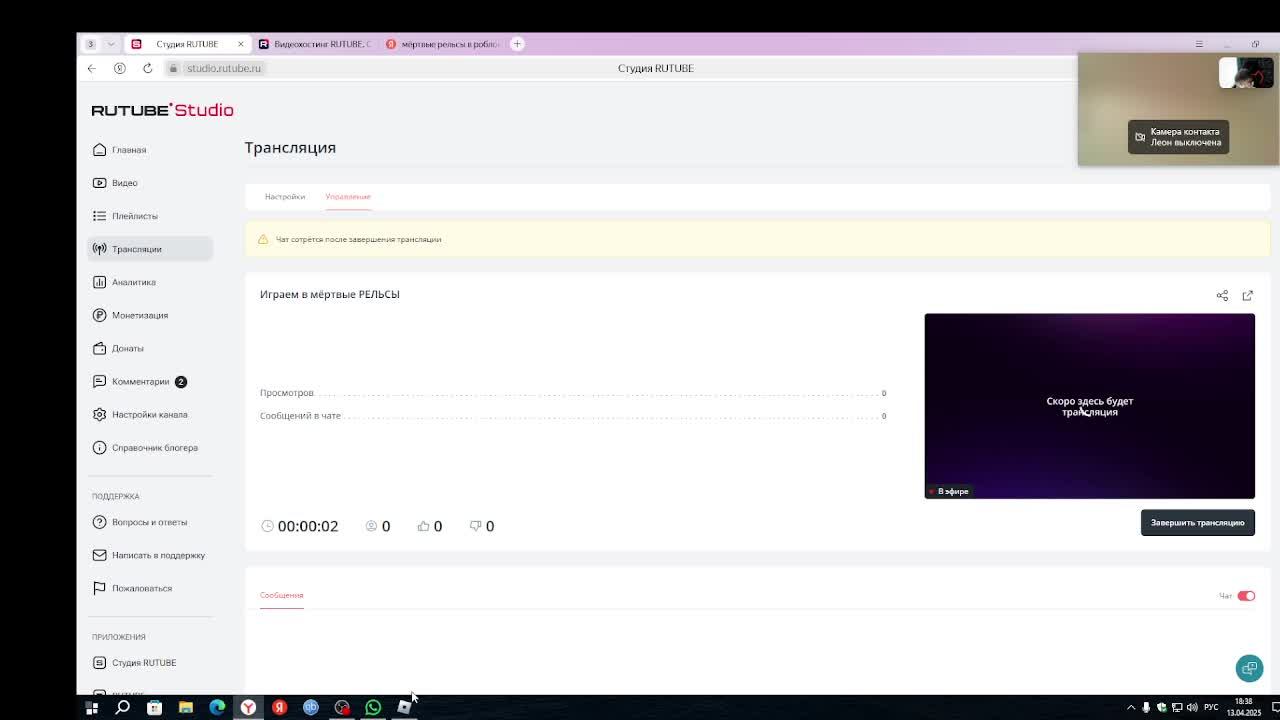Screen dimensions: 1280x720
Task: Open the Видео section icon
Action: pos(99,183)
